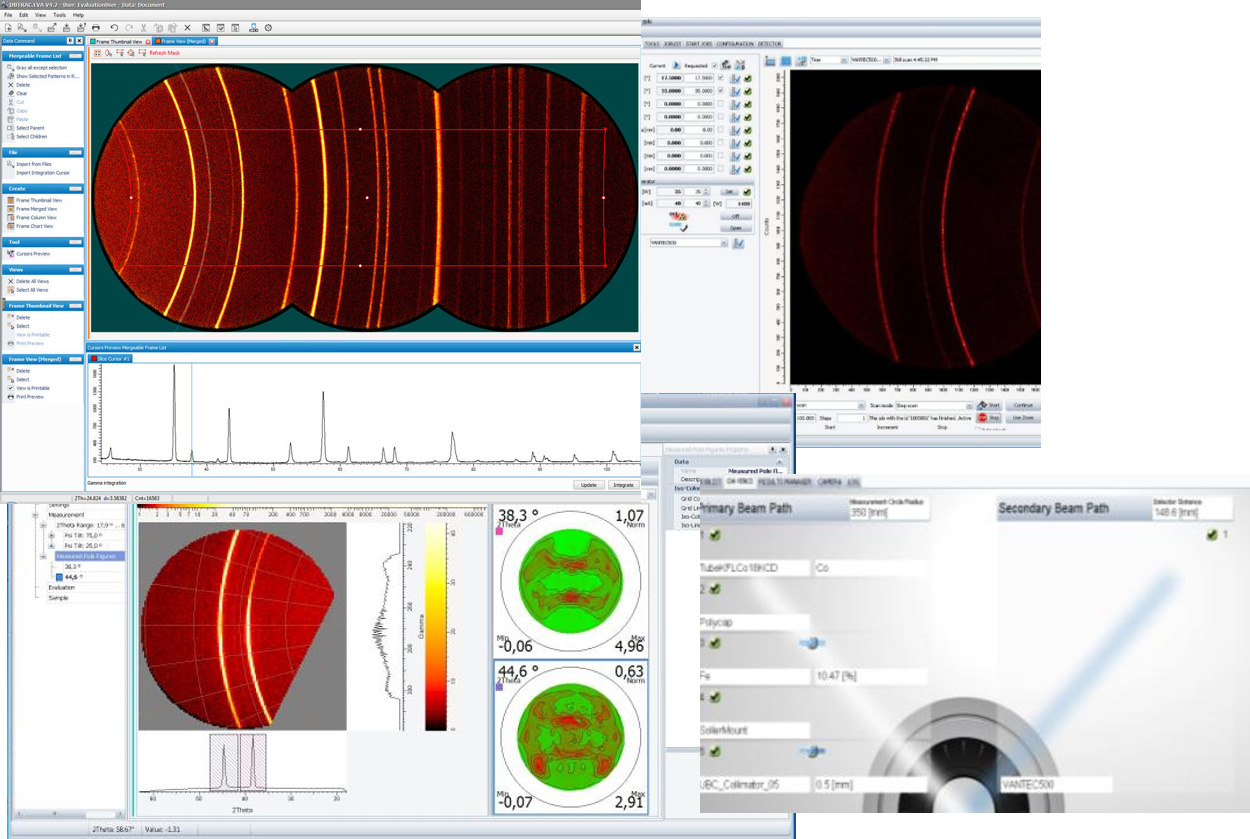The height and width of the screenshot is (839, 1250).
Task: Select Measured Pole Figures tree item
Action: [x=90, y=556]
